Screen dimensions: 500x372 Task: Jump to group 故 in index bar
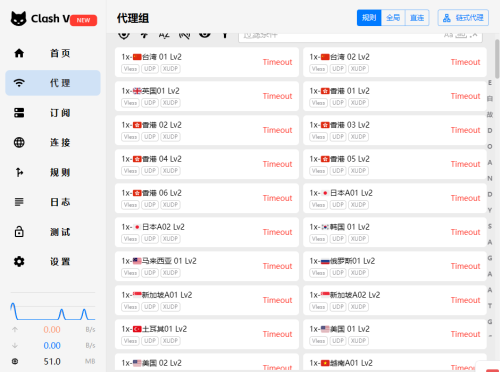(x=490, y=115)
